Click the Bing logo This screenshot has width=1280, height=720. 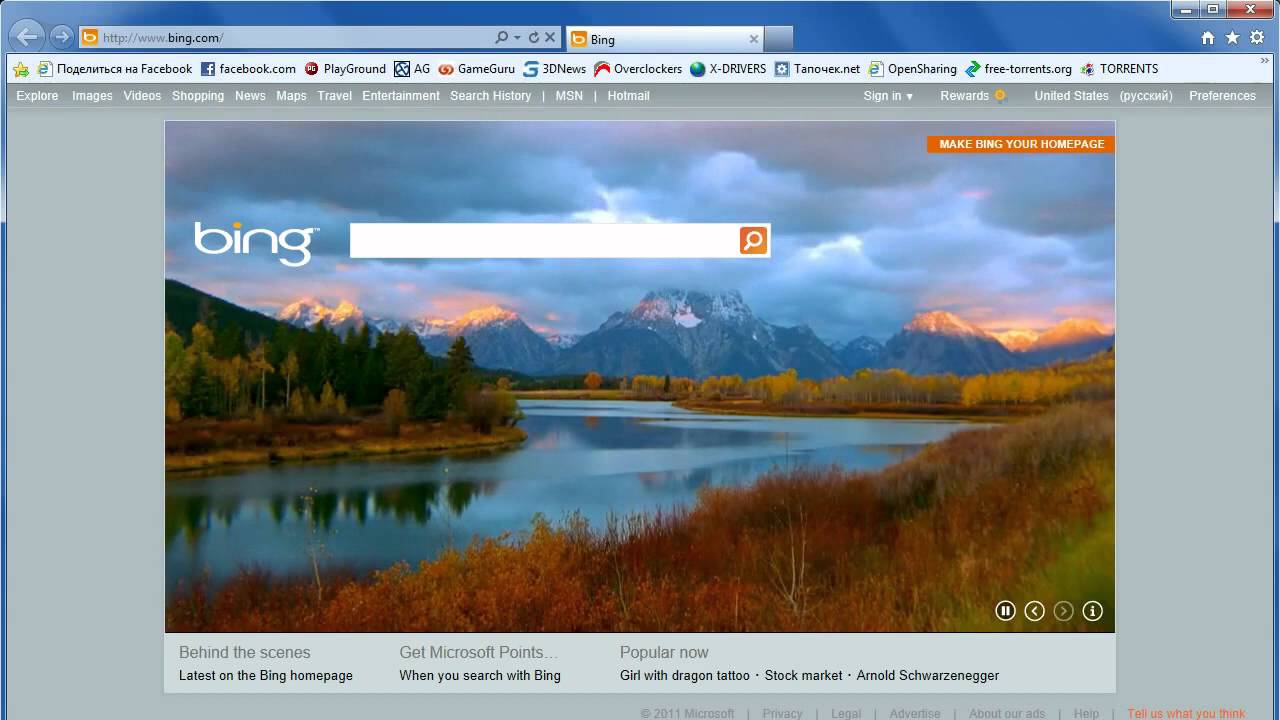click(x=256, y=242)
